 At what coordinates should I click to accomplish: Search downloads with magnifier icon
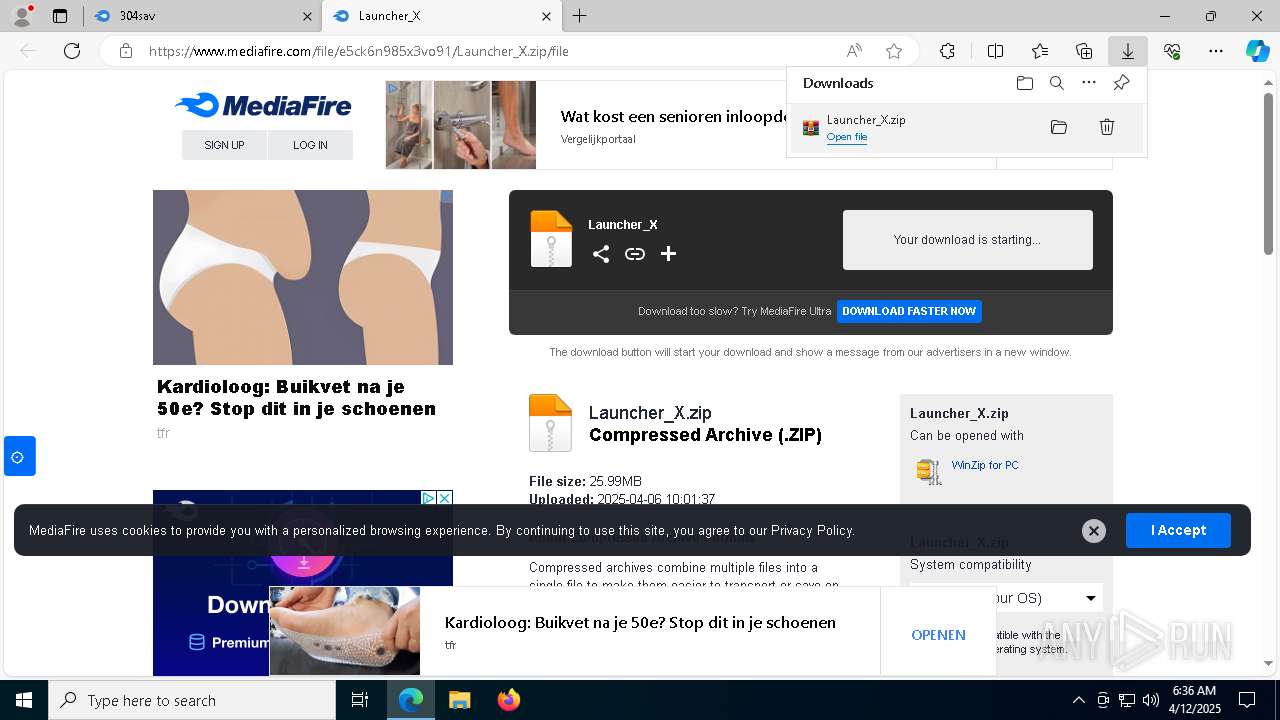(1057, 83)
